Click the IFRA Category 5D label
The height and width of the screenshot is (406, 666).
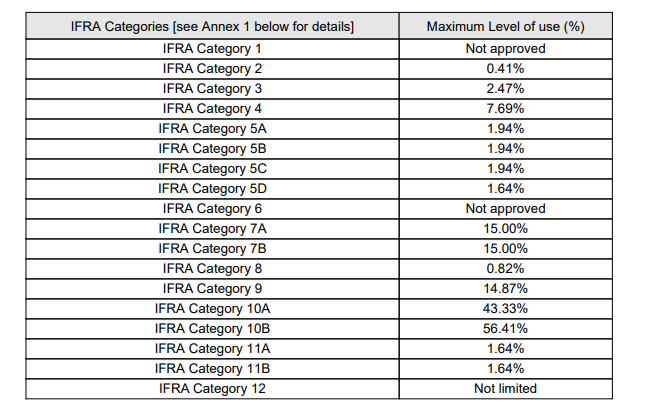[211, 188]
